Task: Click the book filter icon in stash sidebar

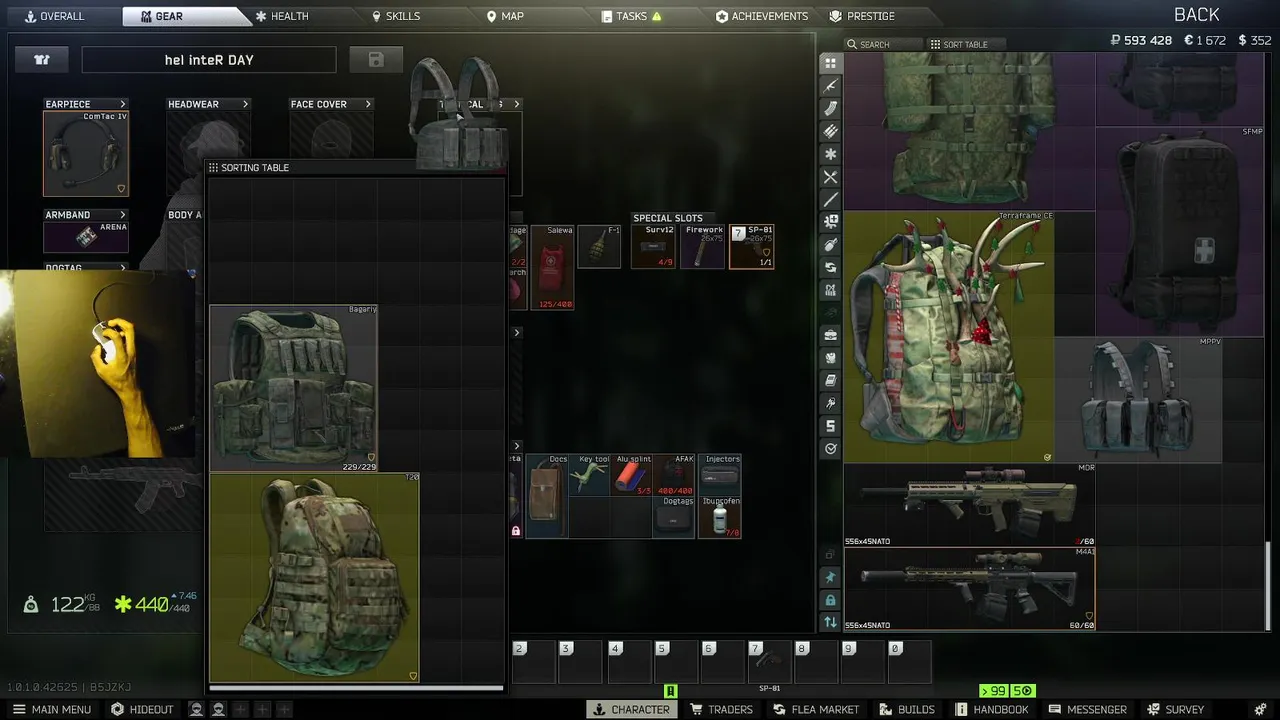Action: click(830, 381)
